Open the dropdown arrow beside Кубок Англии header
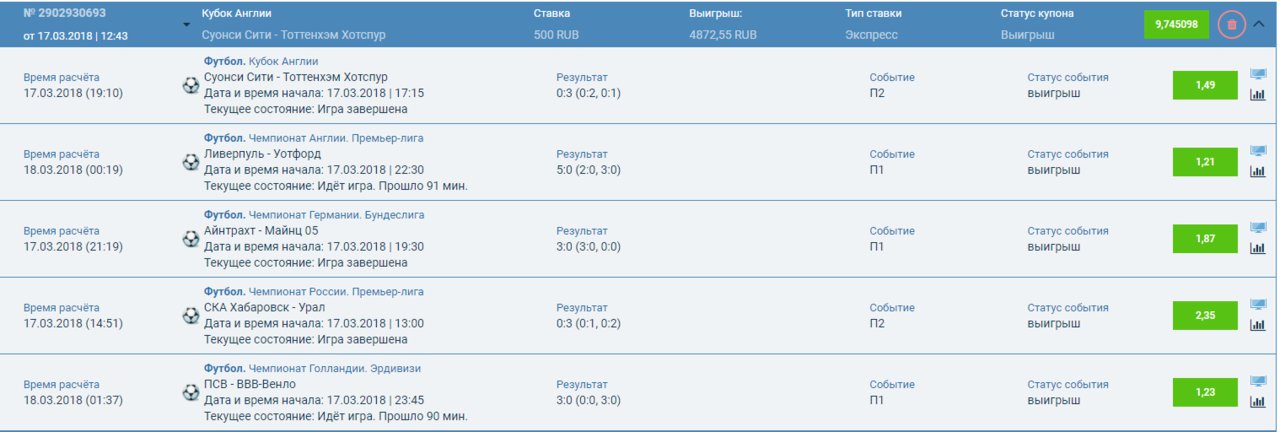1280x432 pixels. 187,25
